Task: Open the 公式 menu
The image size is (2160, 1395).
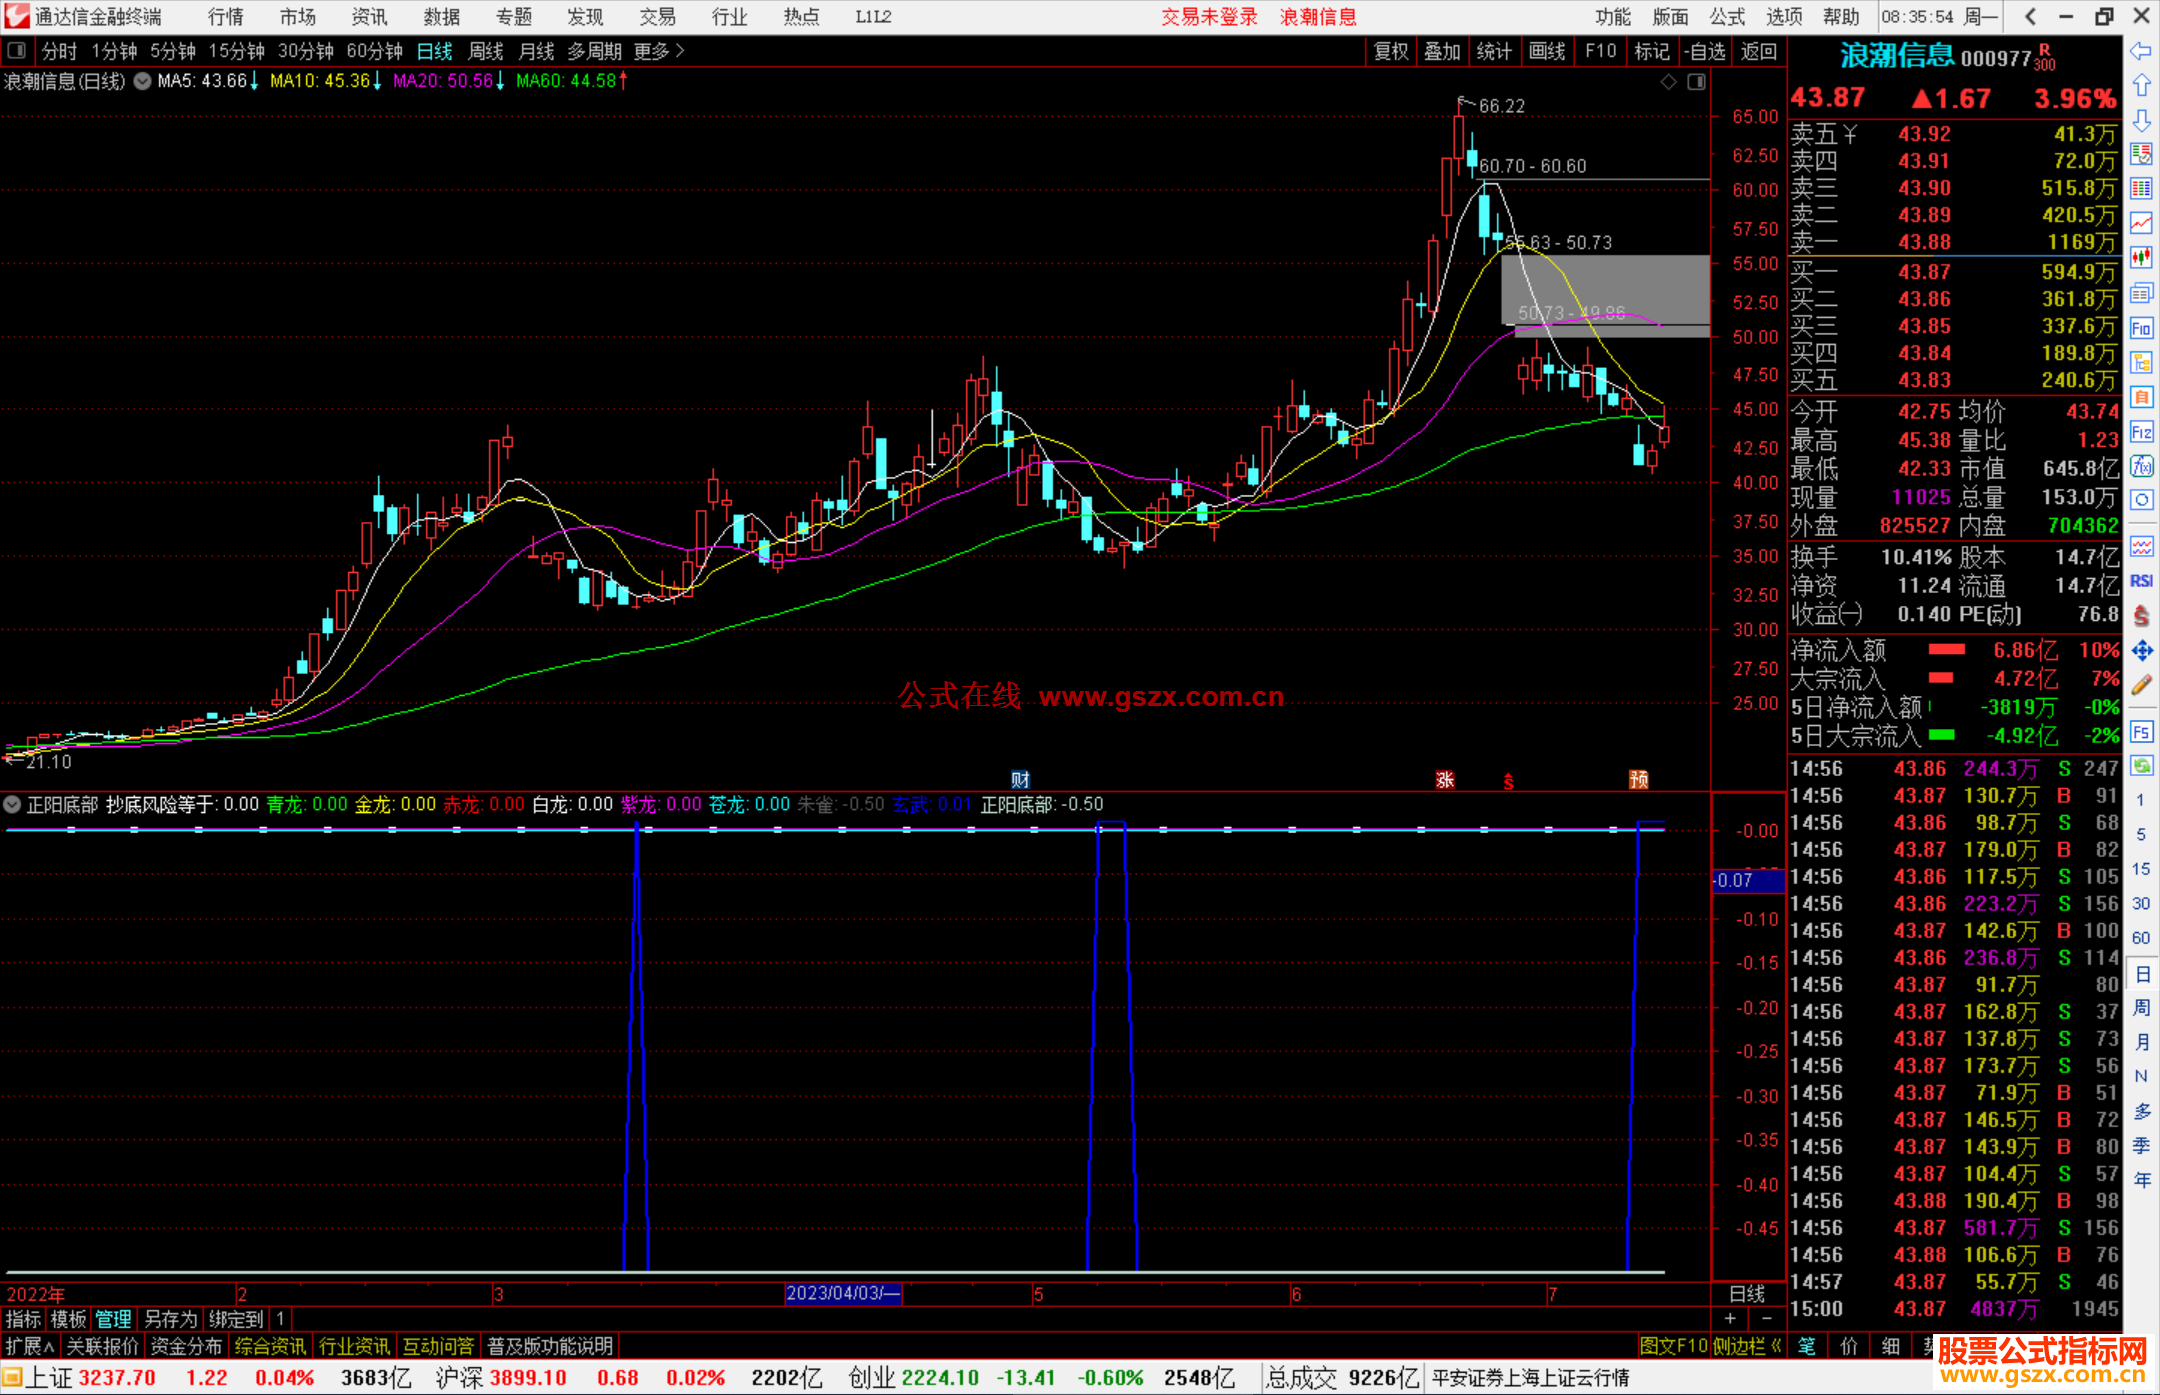Action: click(x=1726, y=17)
